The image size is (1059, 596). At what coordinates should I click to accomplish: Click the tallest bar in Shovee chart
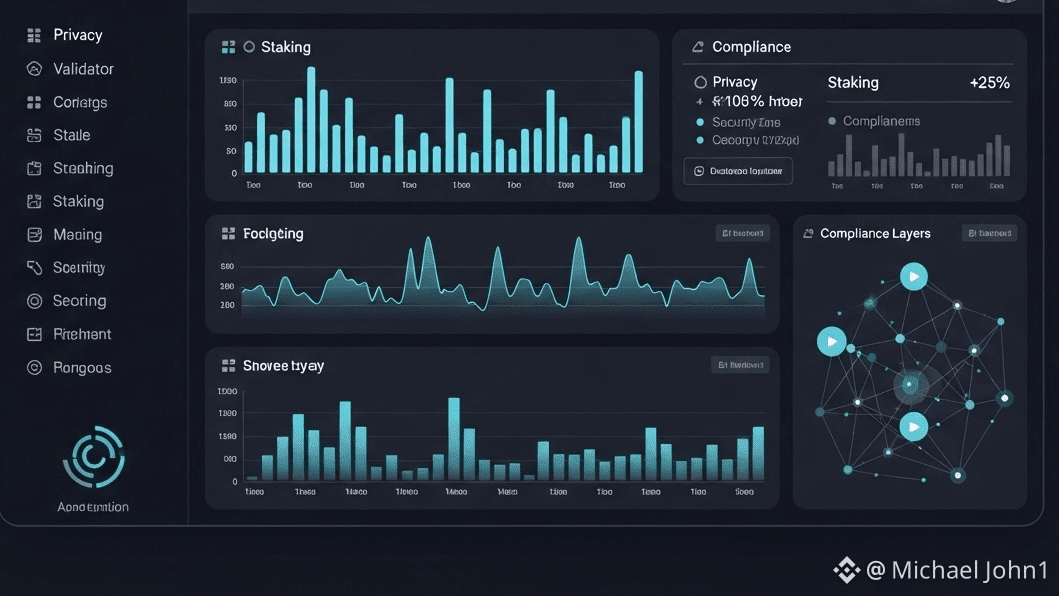[x=454, y=439]
